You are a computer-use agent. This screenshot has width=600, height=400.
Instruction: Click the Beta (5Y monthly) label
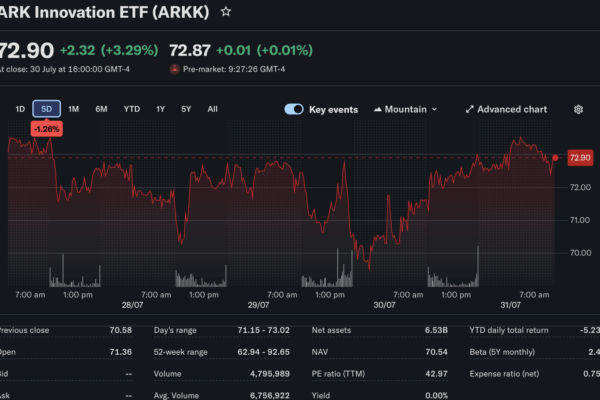502,352
